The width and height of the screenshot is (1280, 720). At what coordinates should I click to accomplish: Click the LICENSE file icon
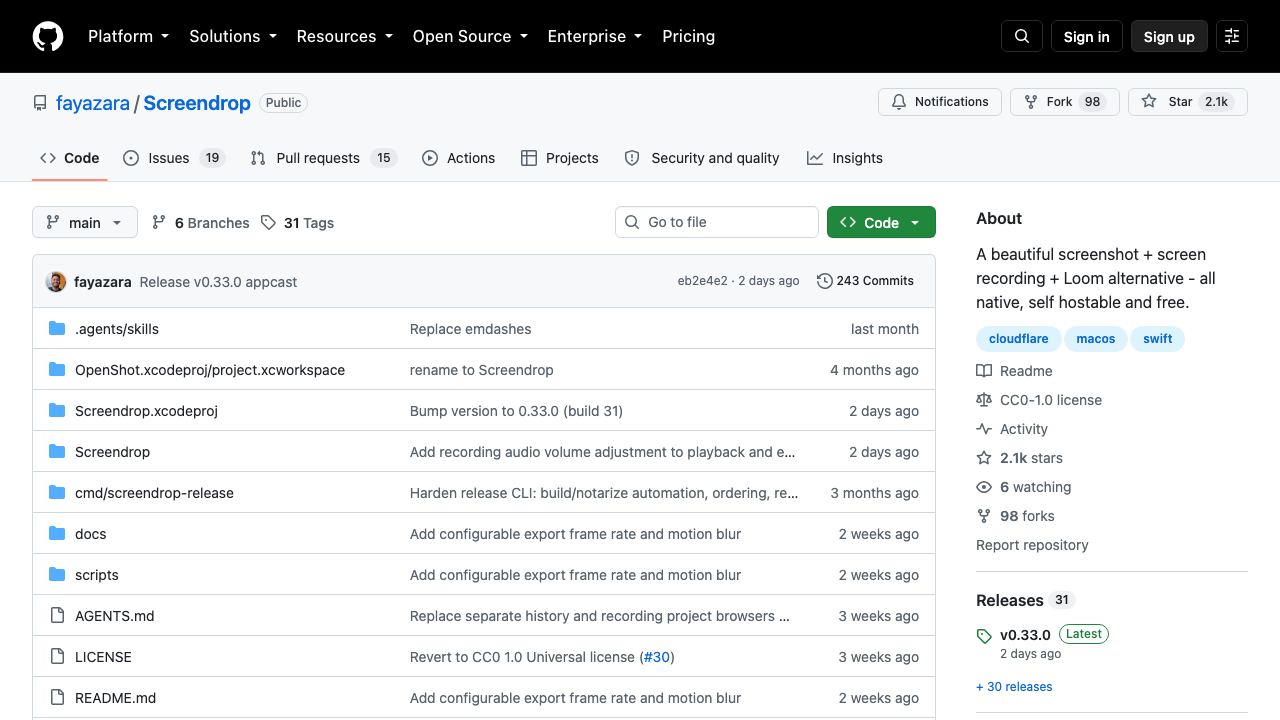point(57,657)
